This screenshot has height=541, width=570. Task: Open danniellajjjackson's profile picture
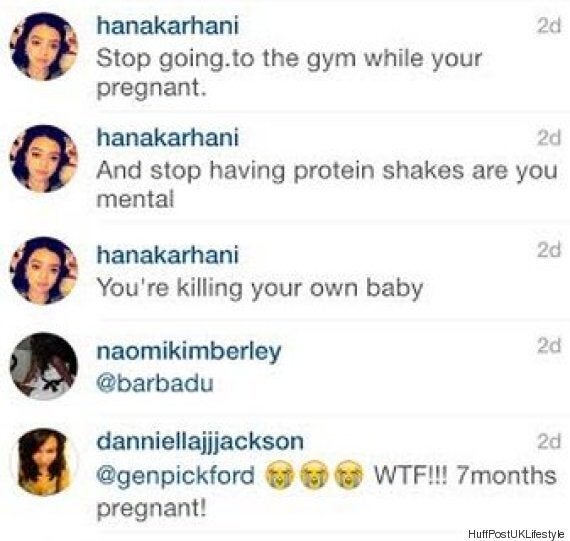(44, 462)
